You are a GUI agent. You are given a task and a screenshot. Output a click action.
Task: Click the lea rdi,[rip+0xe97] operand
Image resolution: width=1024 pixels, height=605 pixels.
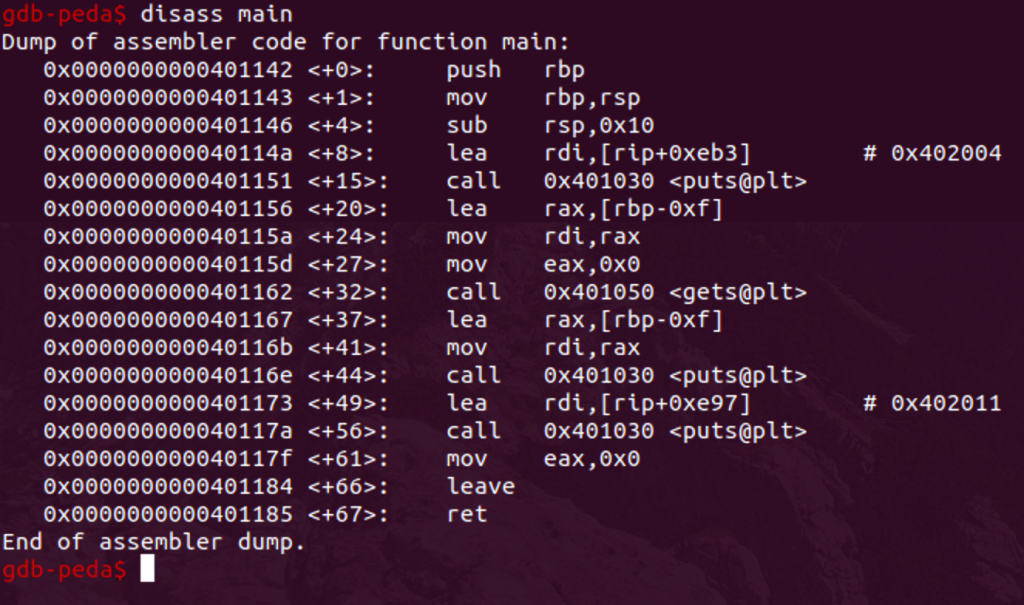647,403
